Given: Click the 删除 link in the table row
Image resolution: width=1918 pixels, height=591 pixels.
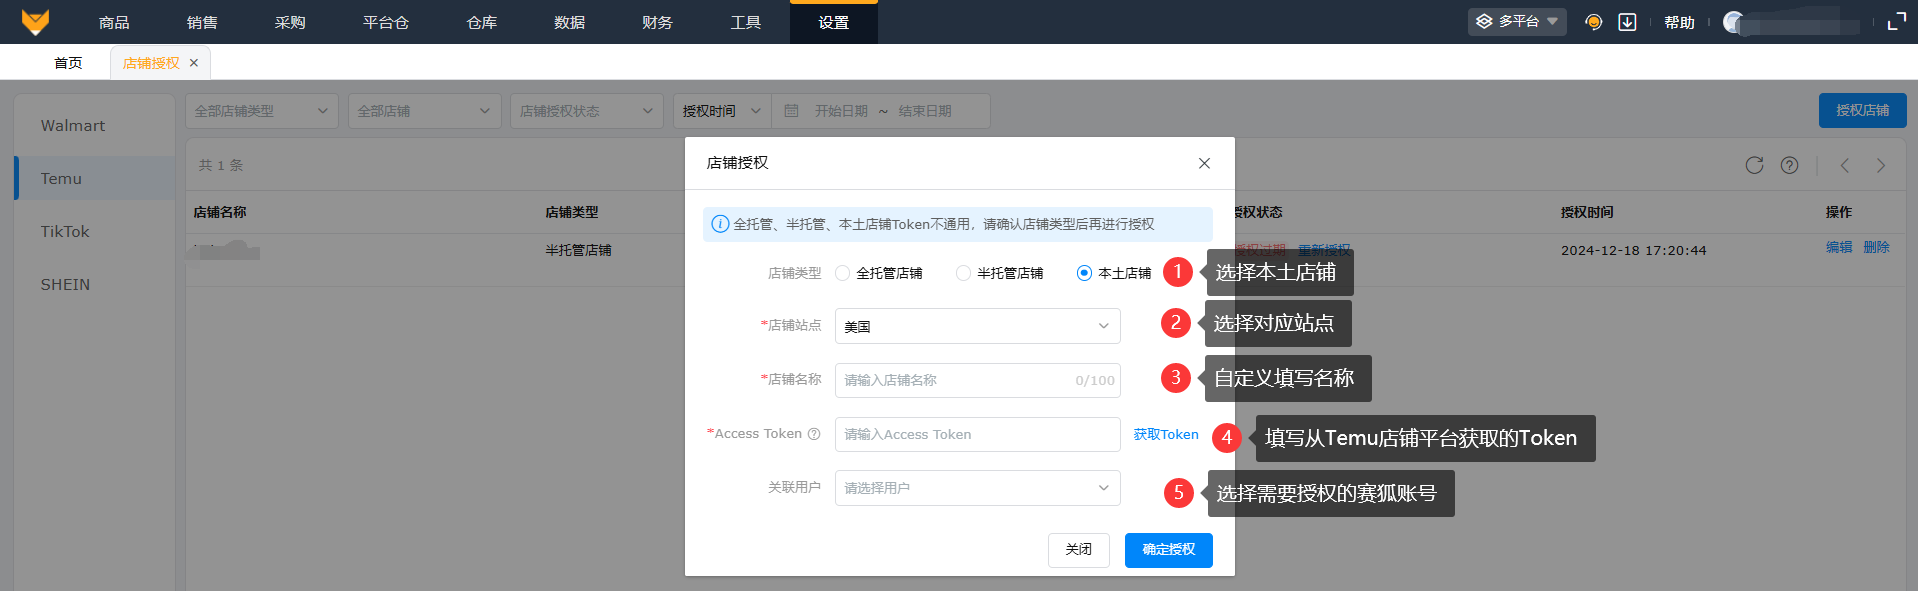Looking at the screenshot, I should 1877,247.
